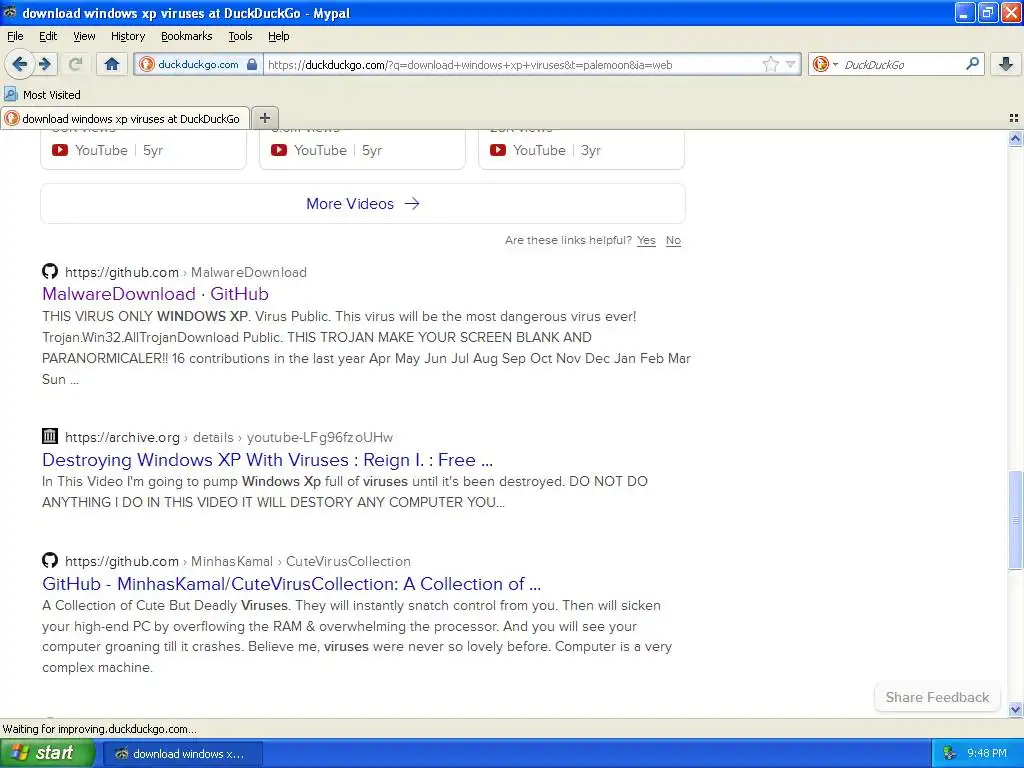Click the GitHub favicon beside the CuteVirusCollection URL
Viewport: 1024px width, 768px height.
50,560
